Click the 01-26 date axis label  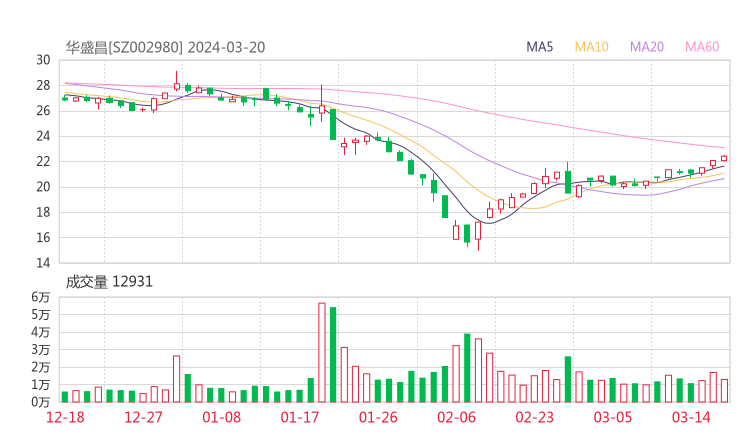[x=378, y=417]
